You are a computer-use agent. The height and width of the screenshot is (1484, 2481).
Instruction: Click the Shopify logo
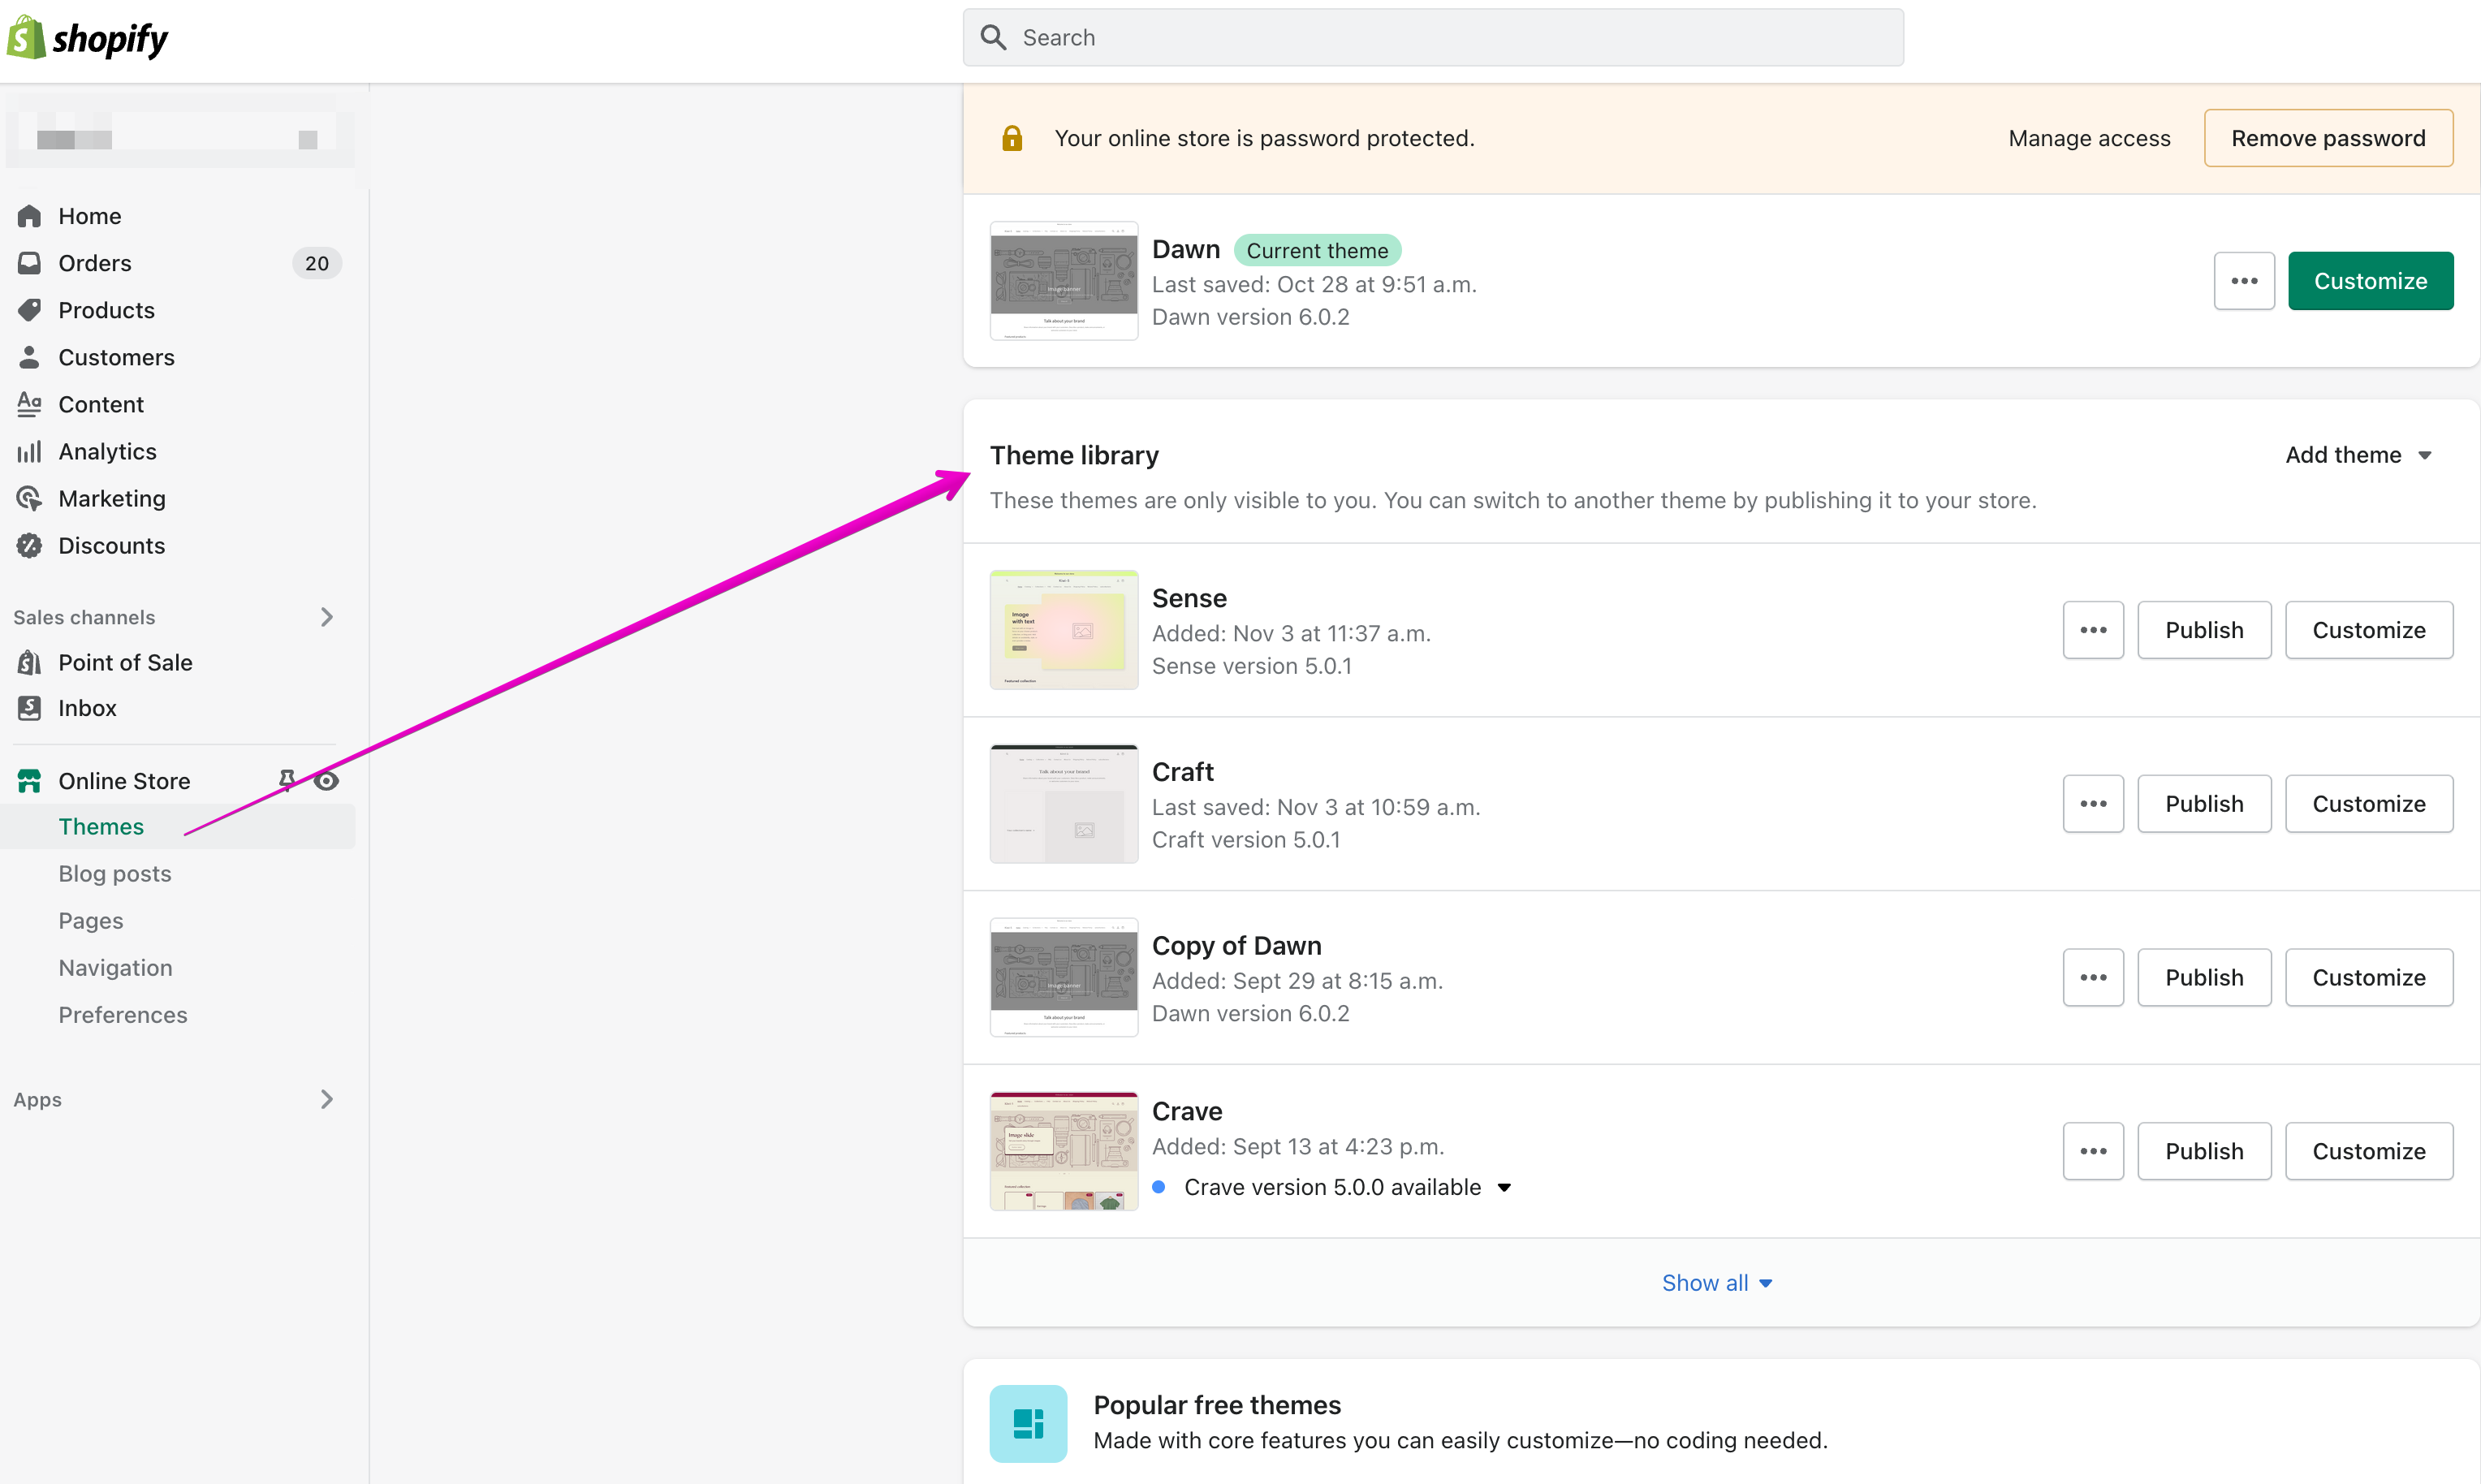[88, 38]
